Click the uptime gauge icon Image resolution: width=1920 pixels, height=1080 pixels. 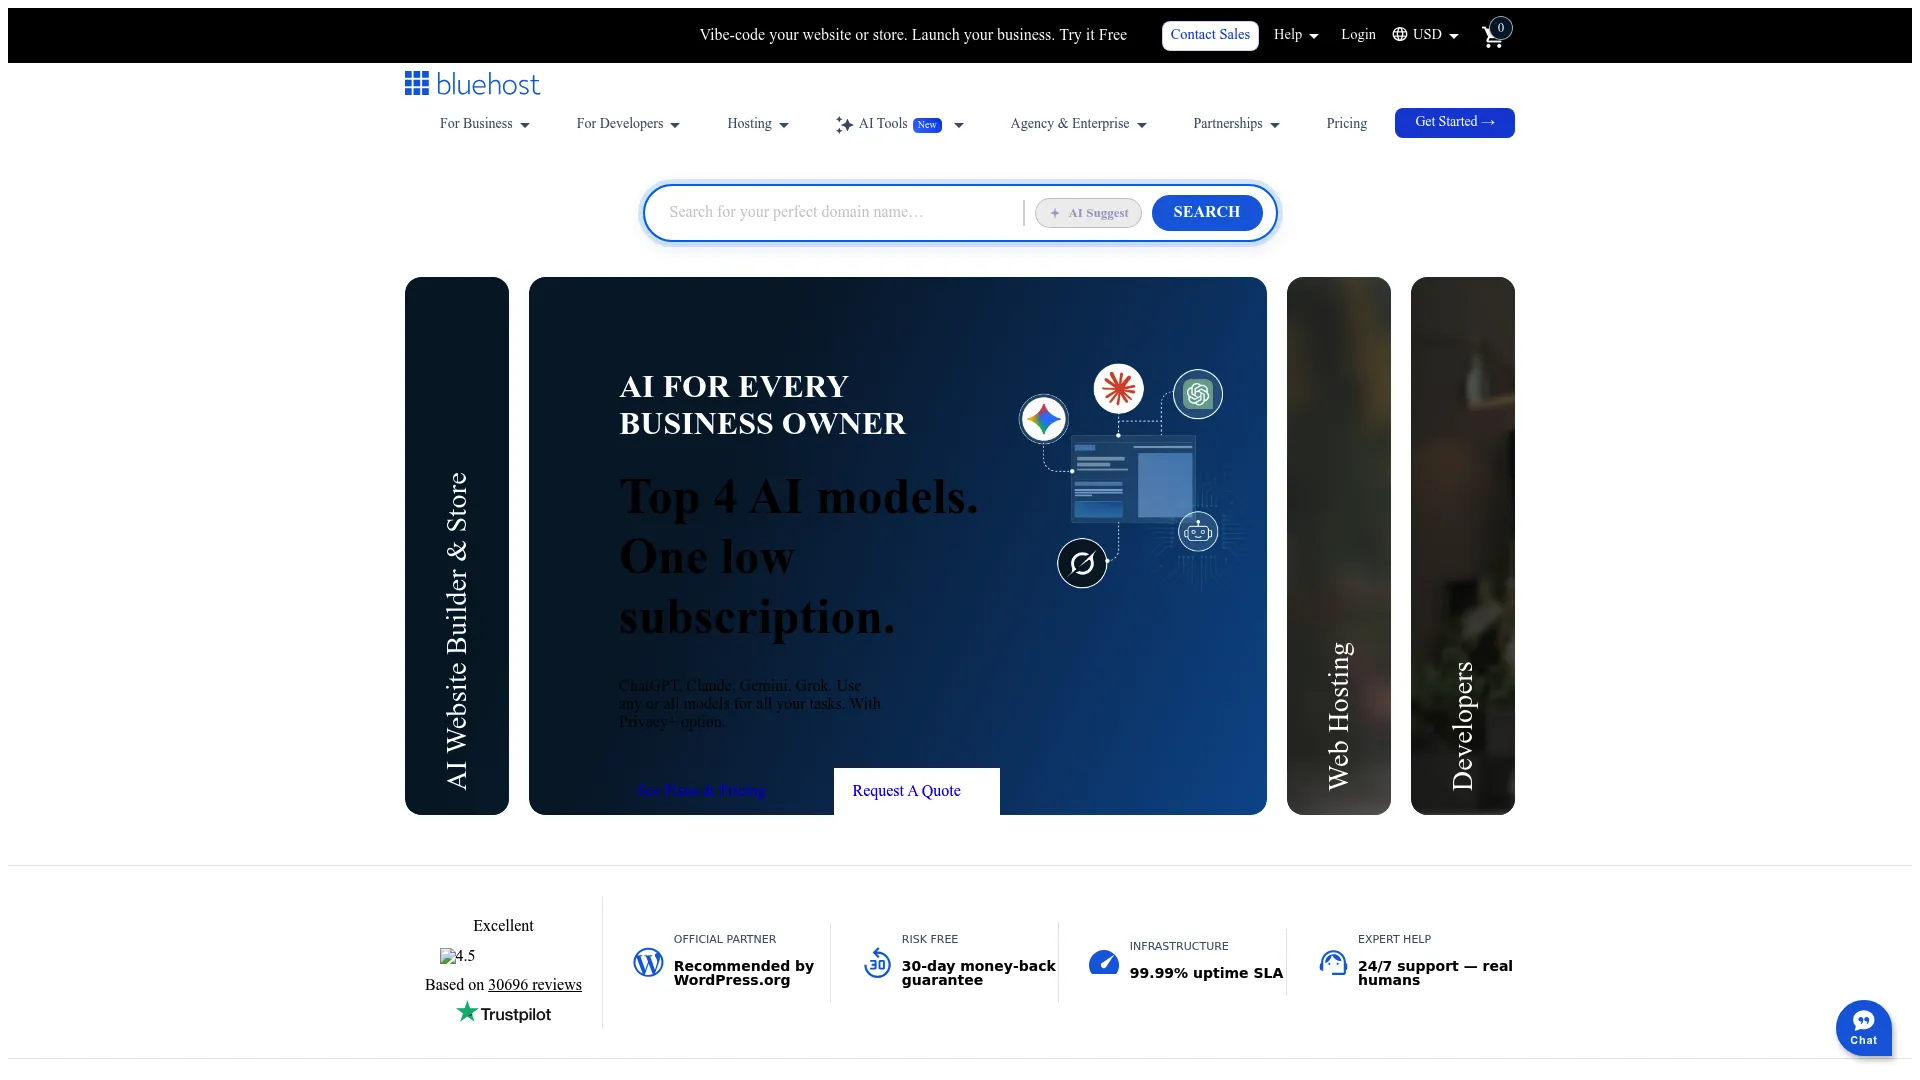(x=1104, y=962)
